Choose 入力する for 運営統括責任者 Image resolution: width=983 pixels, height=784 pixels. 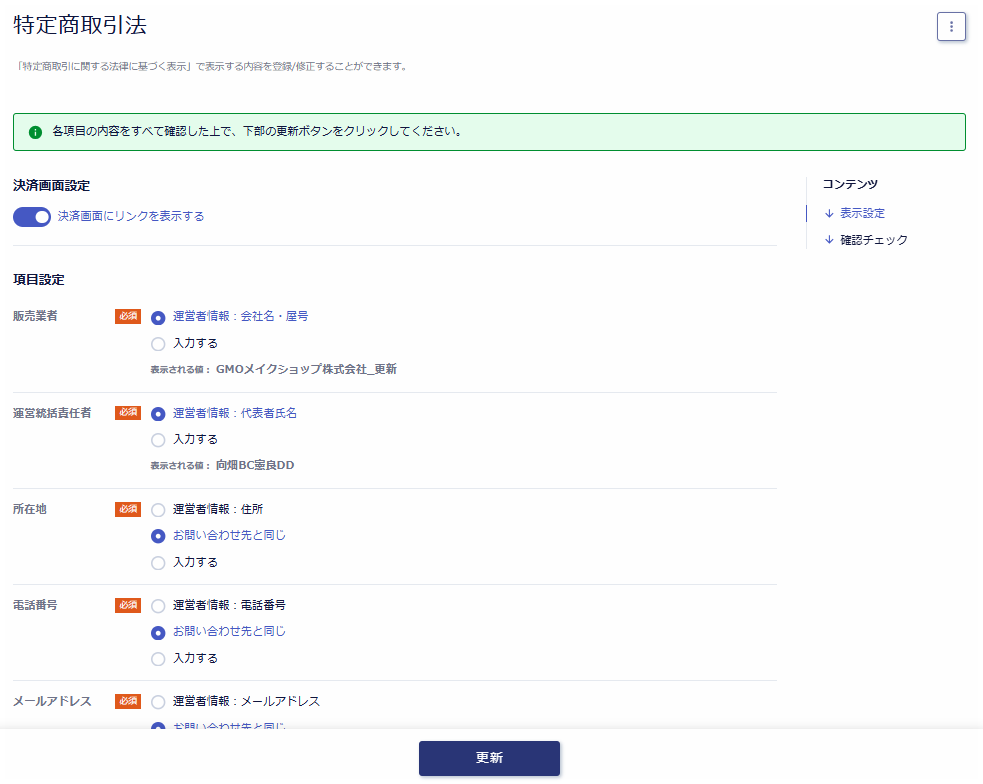(x=158, y=440)
